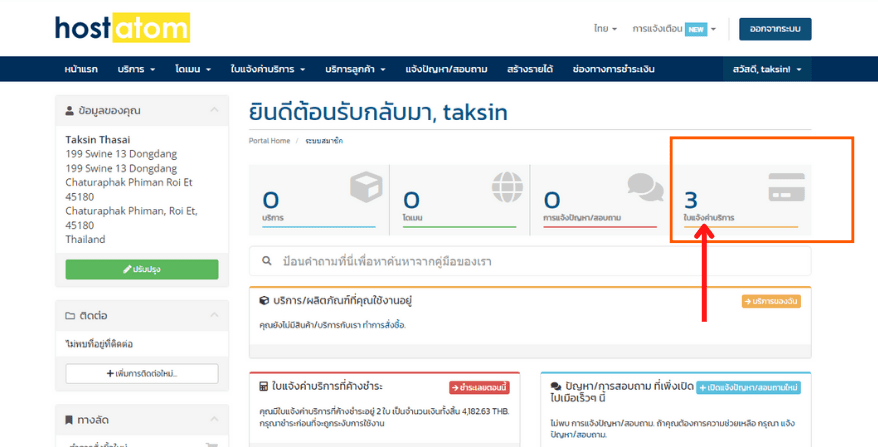Viewport: 878px width, 447px height.
Task: Click the NEW badge beside การแจ้งเตือน
Action: click(x=696, y=29)
